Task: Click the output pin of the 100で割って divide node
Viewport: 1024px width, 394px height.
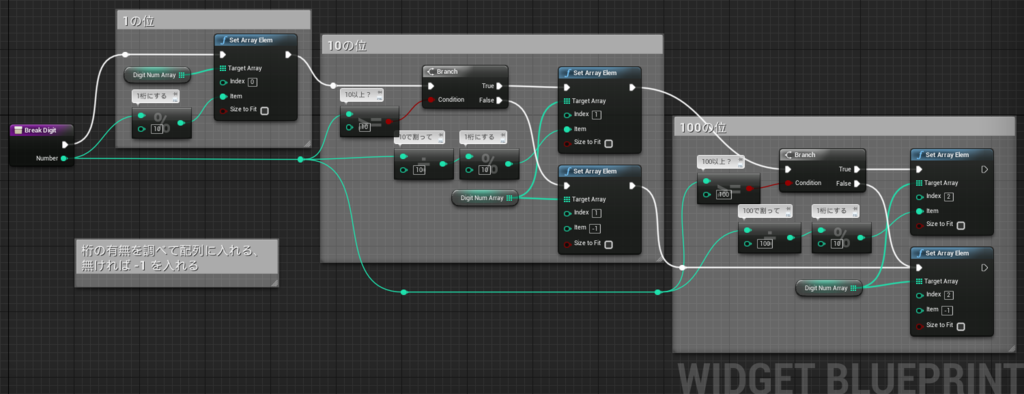Action: (x=790, y=238)
